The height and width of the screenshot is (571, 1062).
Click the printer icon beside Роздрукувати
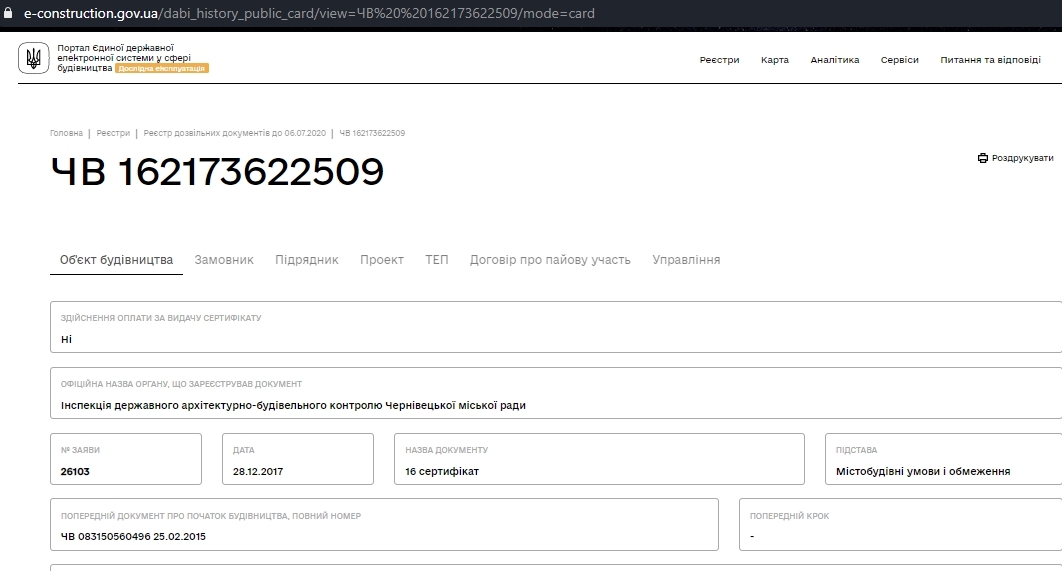pyautogui.click(x=983, y=158)
